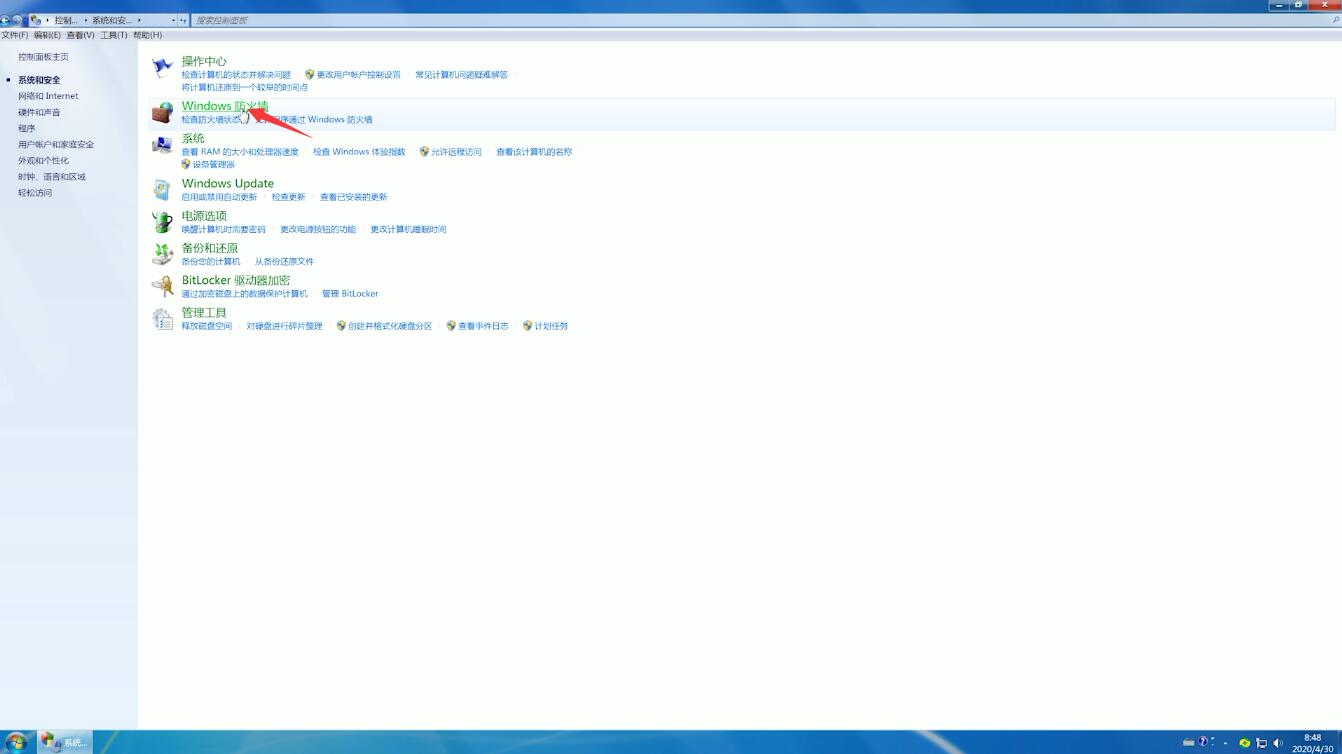Image resolution: width=1342 pixels, height=754 pixels.
Task: Refresh the address bar location
Action: 183,20
